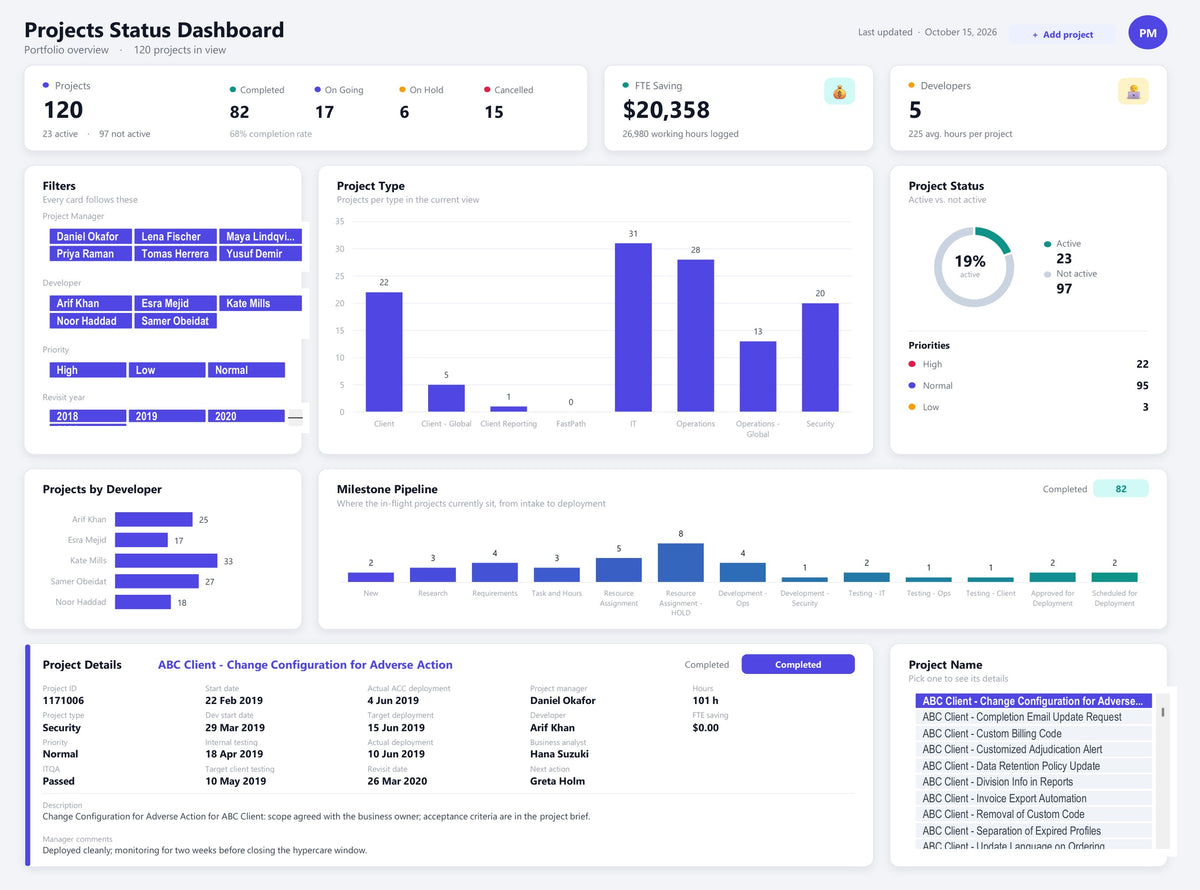The height and width of the screenshot is (890, 1200).
Task: Click the revisit year horizontal scrollbar
Action: 295,417
